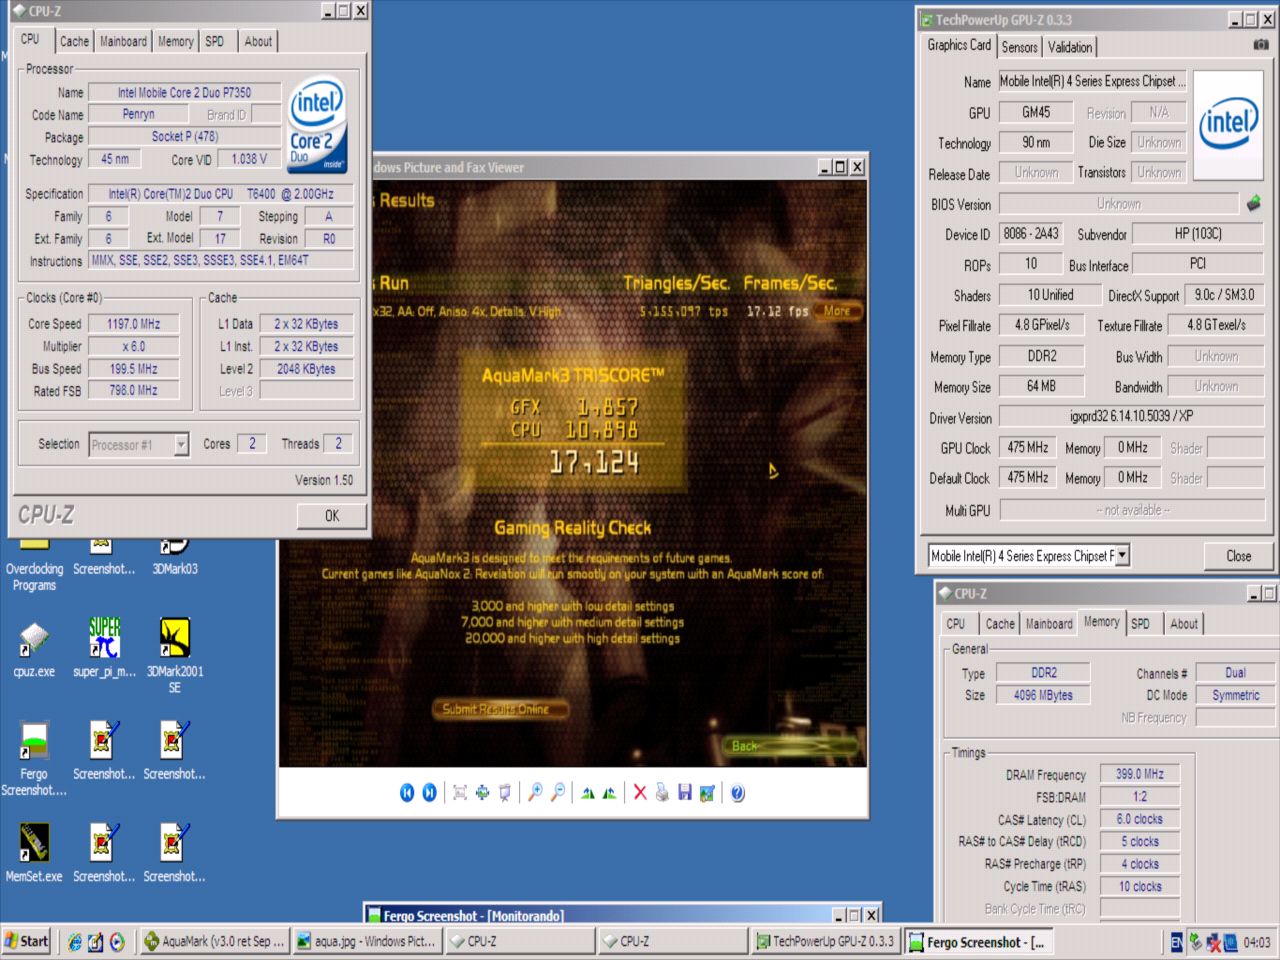
Task: Click DRAM Frequency 399.0 MHz value
Action: (1140, 774)
